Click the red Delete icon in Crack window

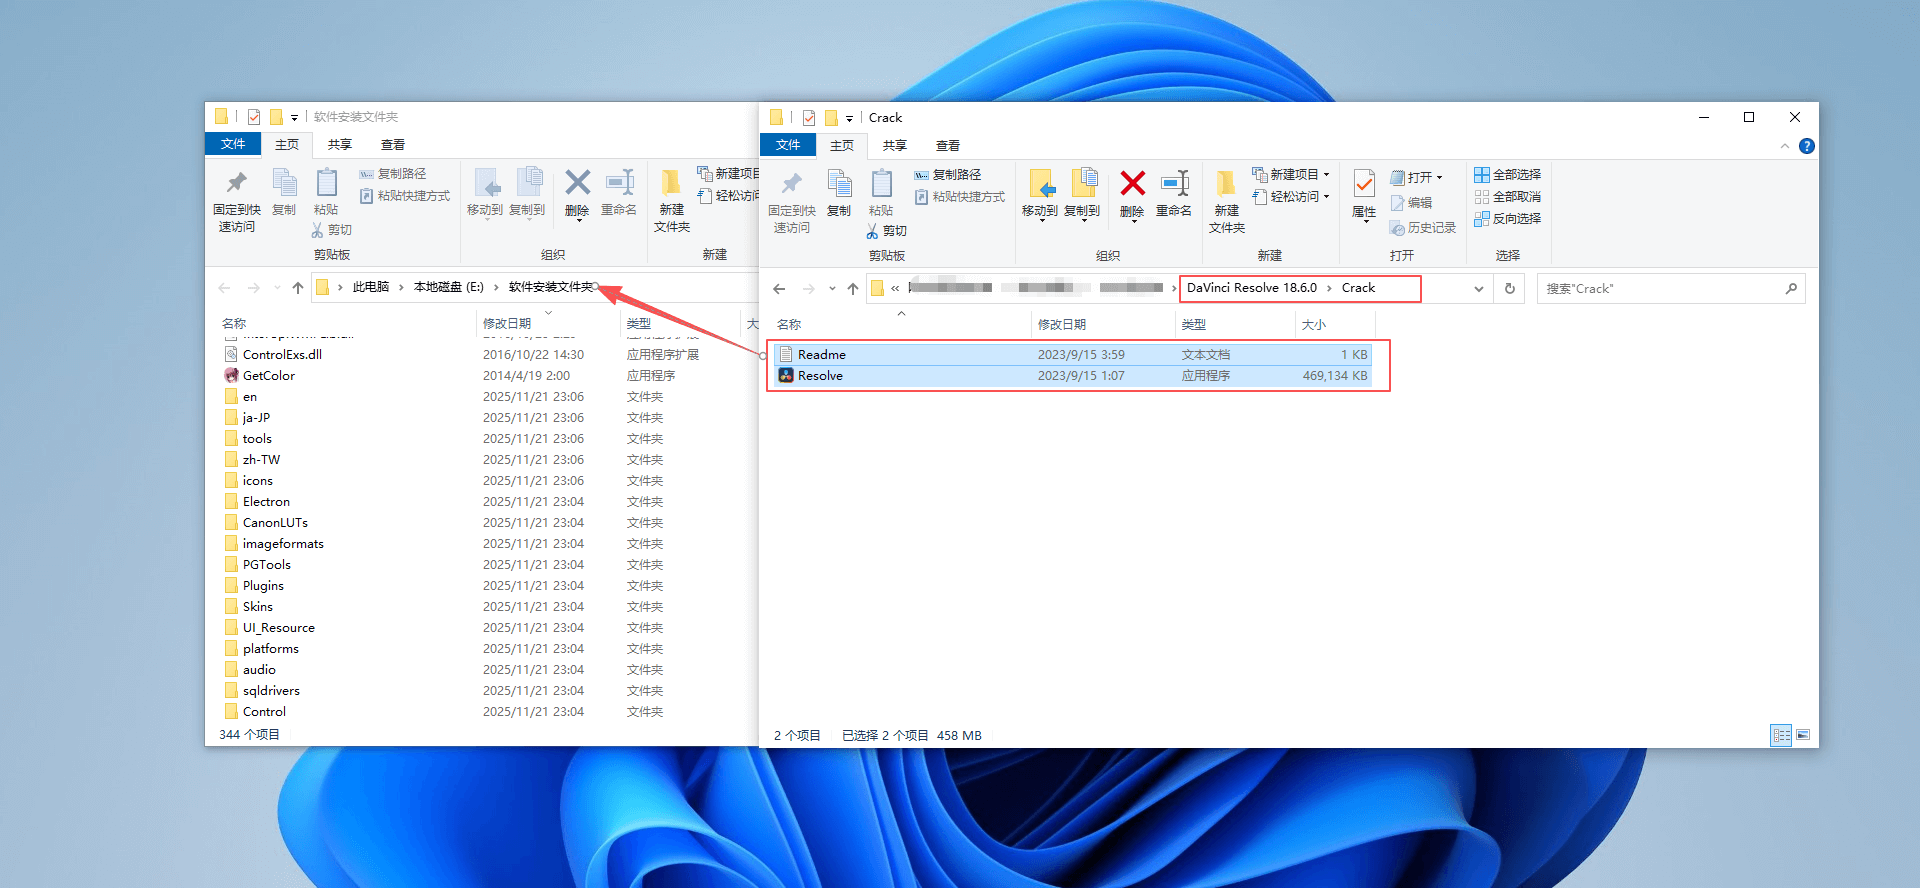click(1132, 192)
